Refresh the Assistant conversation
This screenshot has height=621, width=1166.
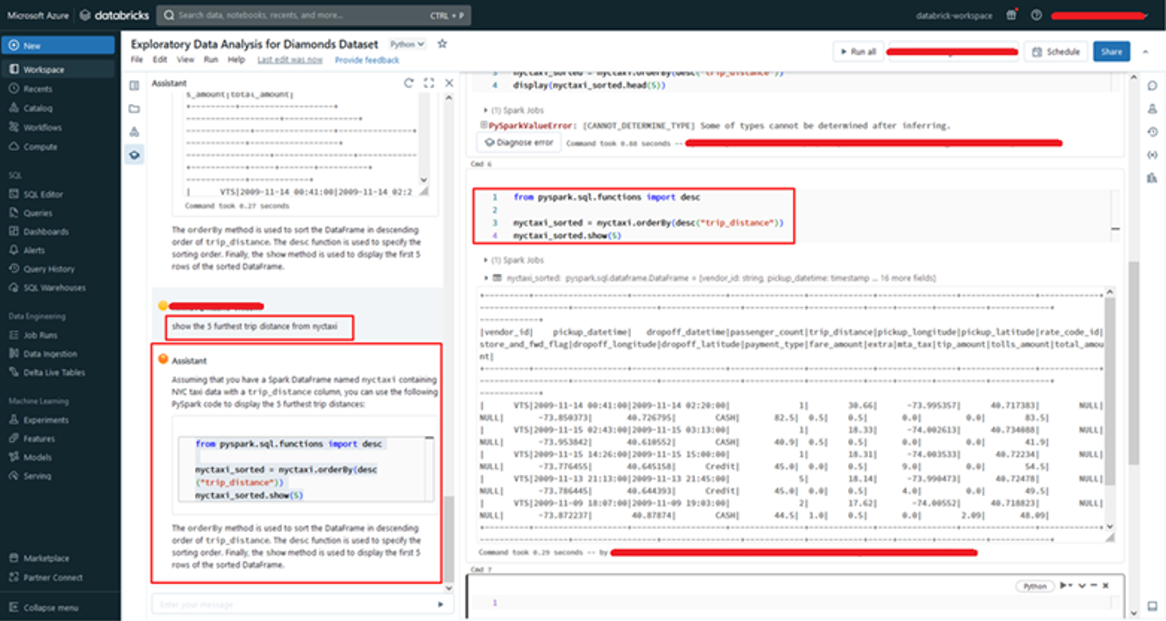point(408,84)
